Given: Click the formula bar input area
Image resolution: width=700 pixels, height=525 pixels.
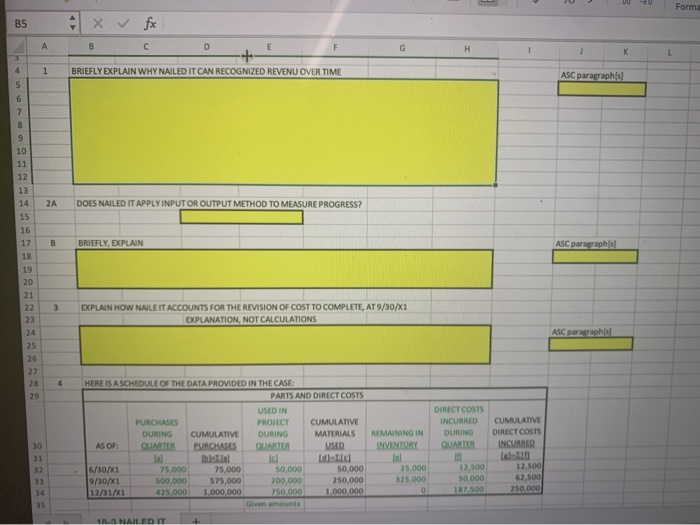Looking at the screenshot, I should coord(429,25).
